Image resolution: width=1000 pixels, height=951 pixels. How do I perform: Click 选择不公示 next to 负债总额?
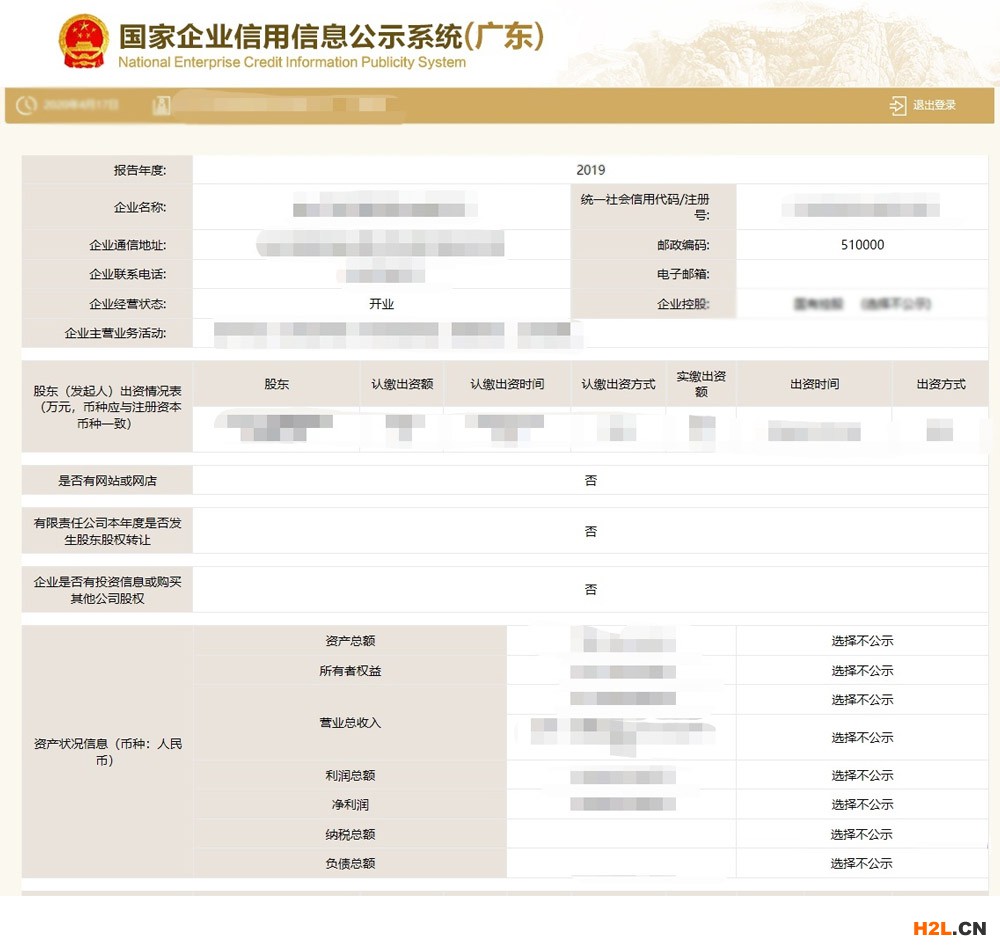(x=861, y=863)
